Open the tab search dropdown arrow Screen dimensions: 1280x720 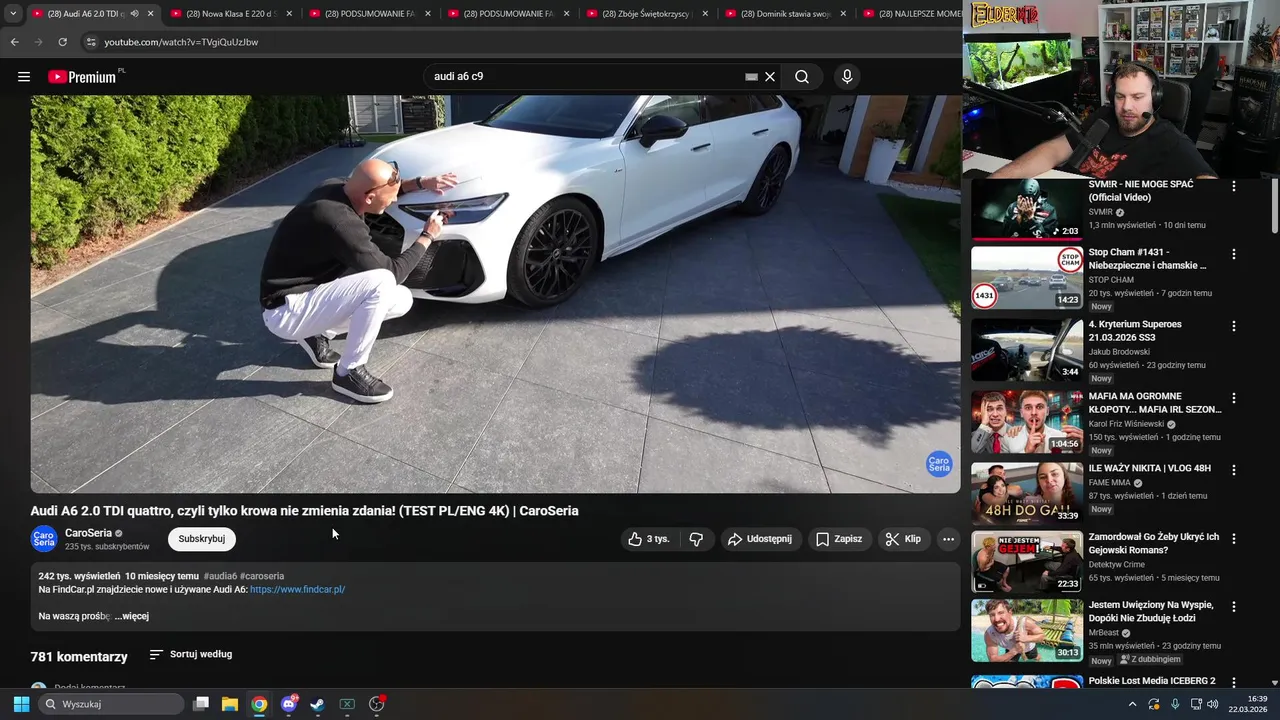coord(13,14)
